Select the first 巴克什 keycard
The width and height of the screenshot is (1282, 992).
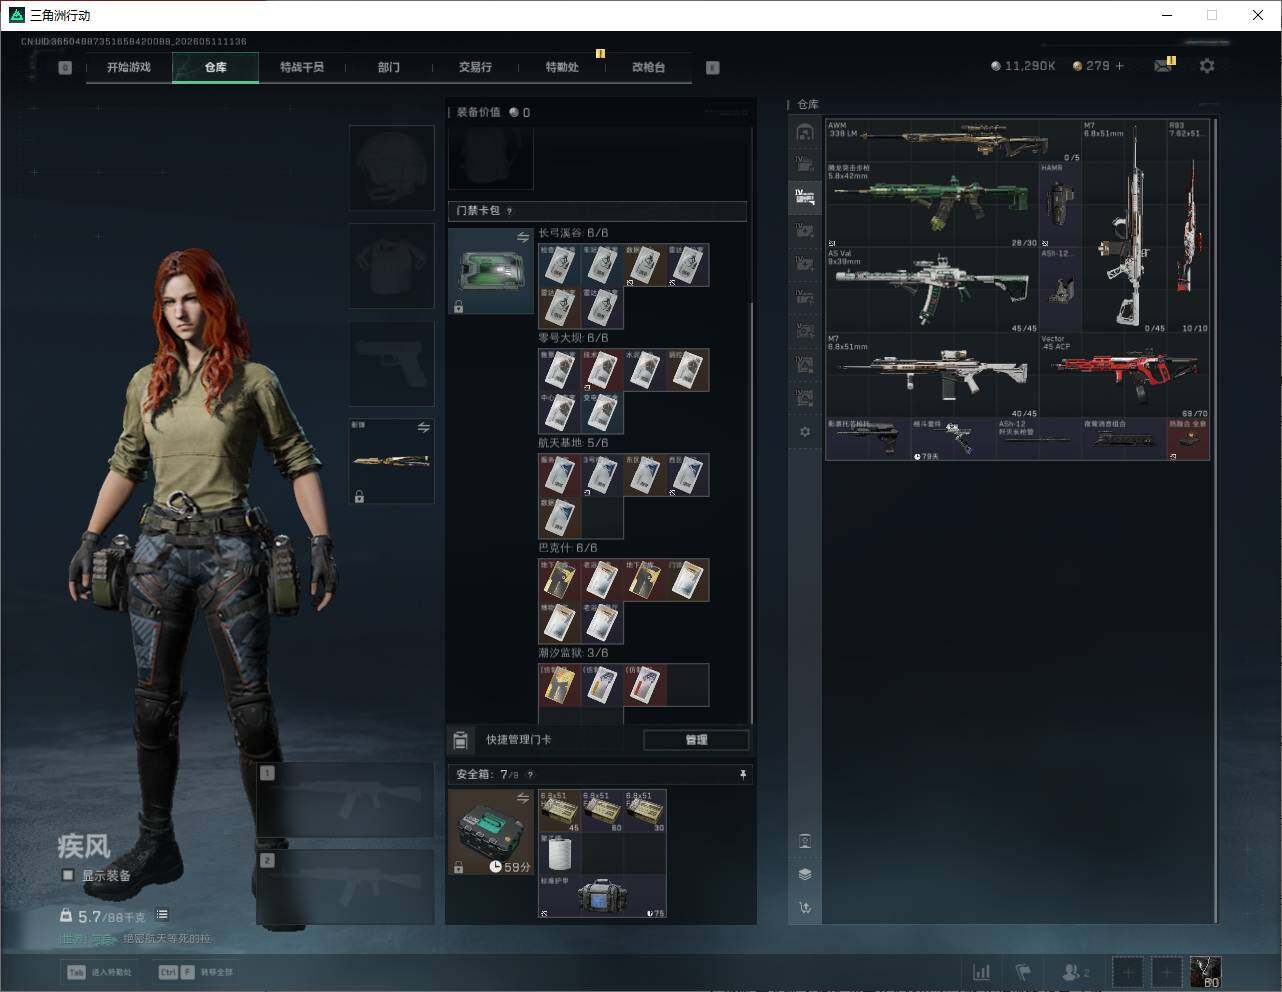[560, 580]
